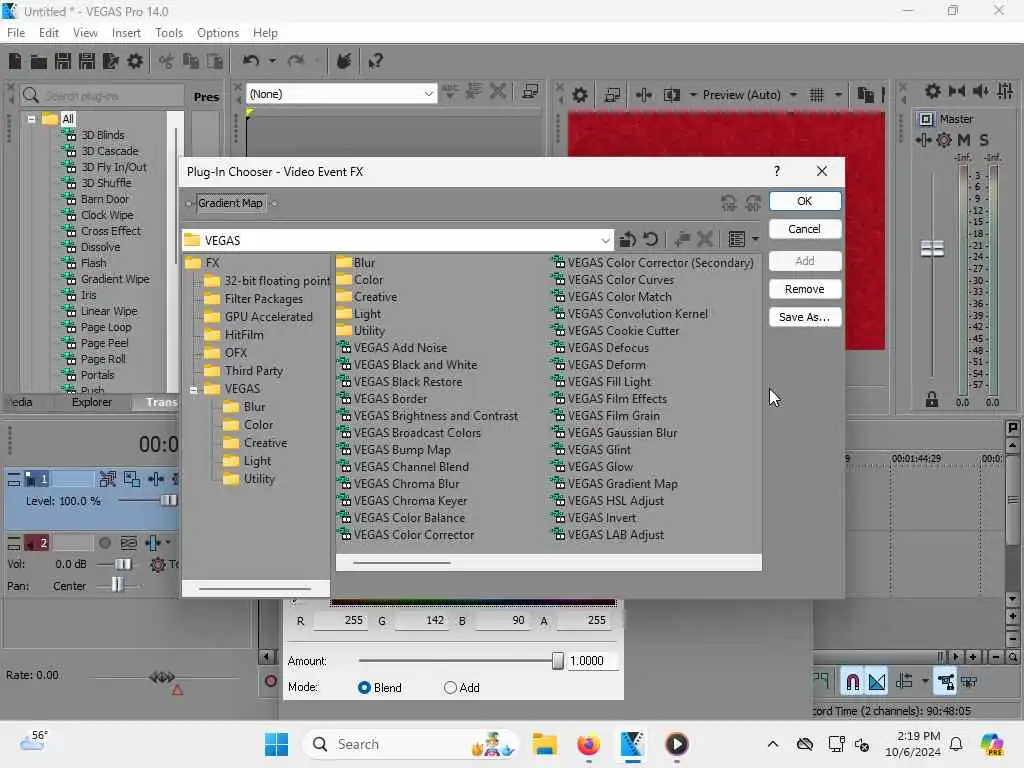Viewport: 1024px width, 768px height.
Task: Click Master FX gear icon beside M
Action: [x=944, y=140]
